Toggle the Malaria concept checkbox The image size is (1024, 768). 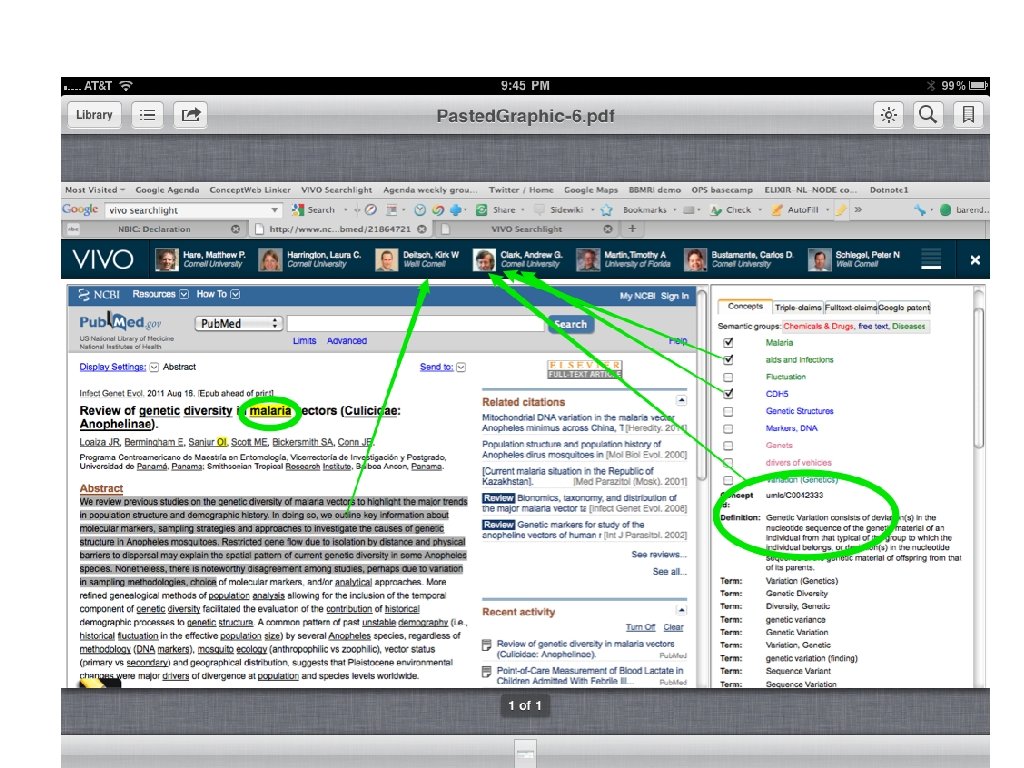728,342
